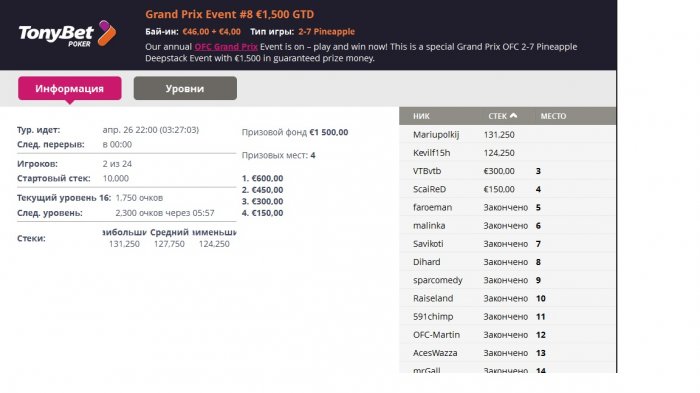Sort list by СТЕК column header

pyautogui.click(x=497, y=116)
